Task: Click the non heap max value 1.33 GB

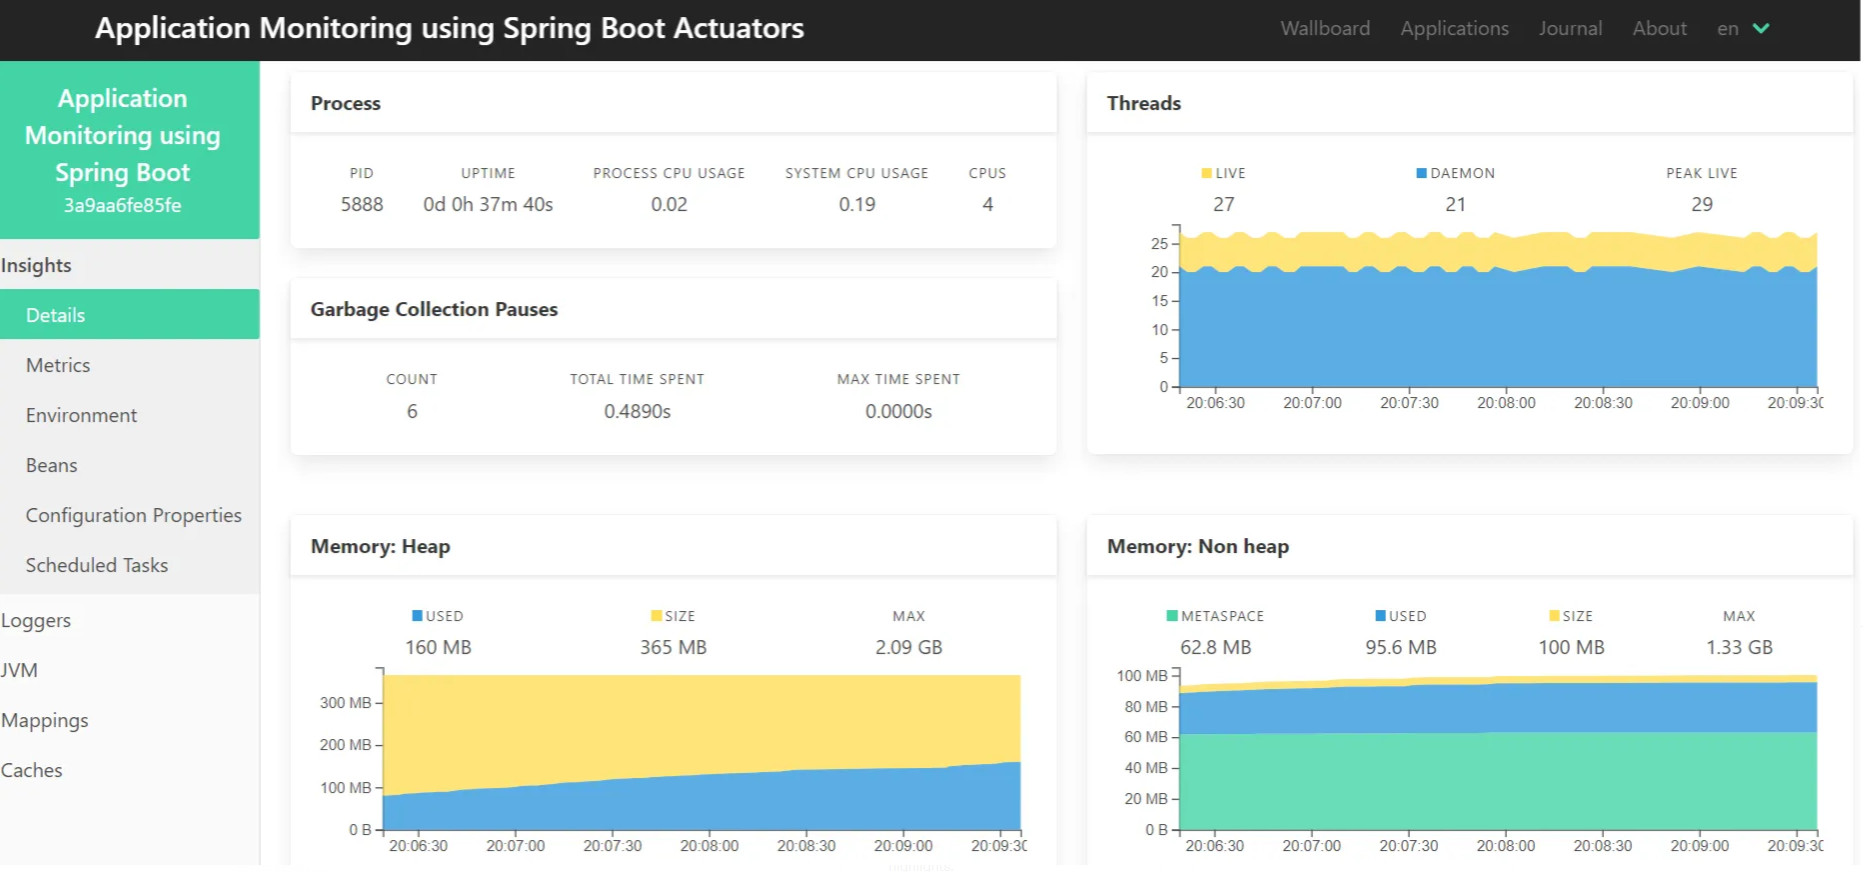Action: [x=1739, y=647]
